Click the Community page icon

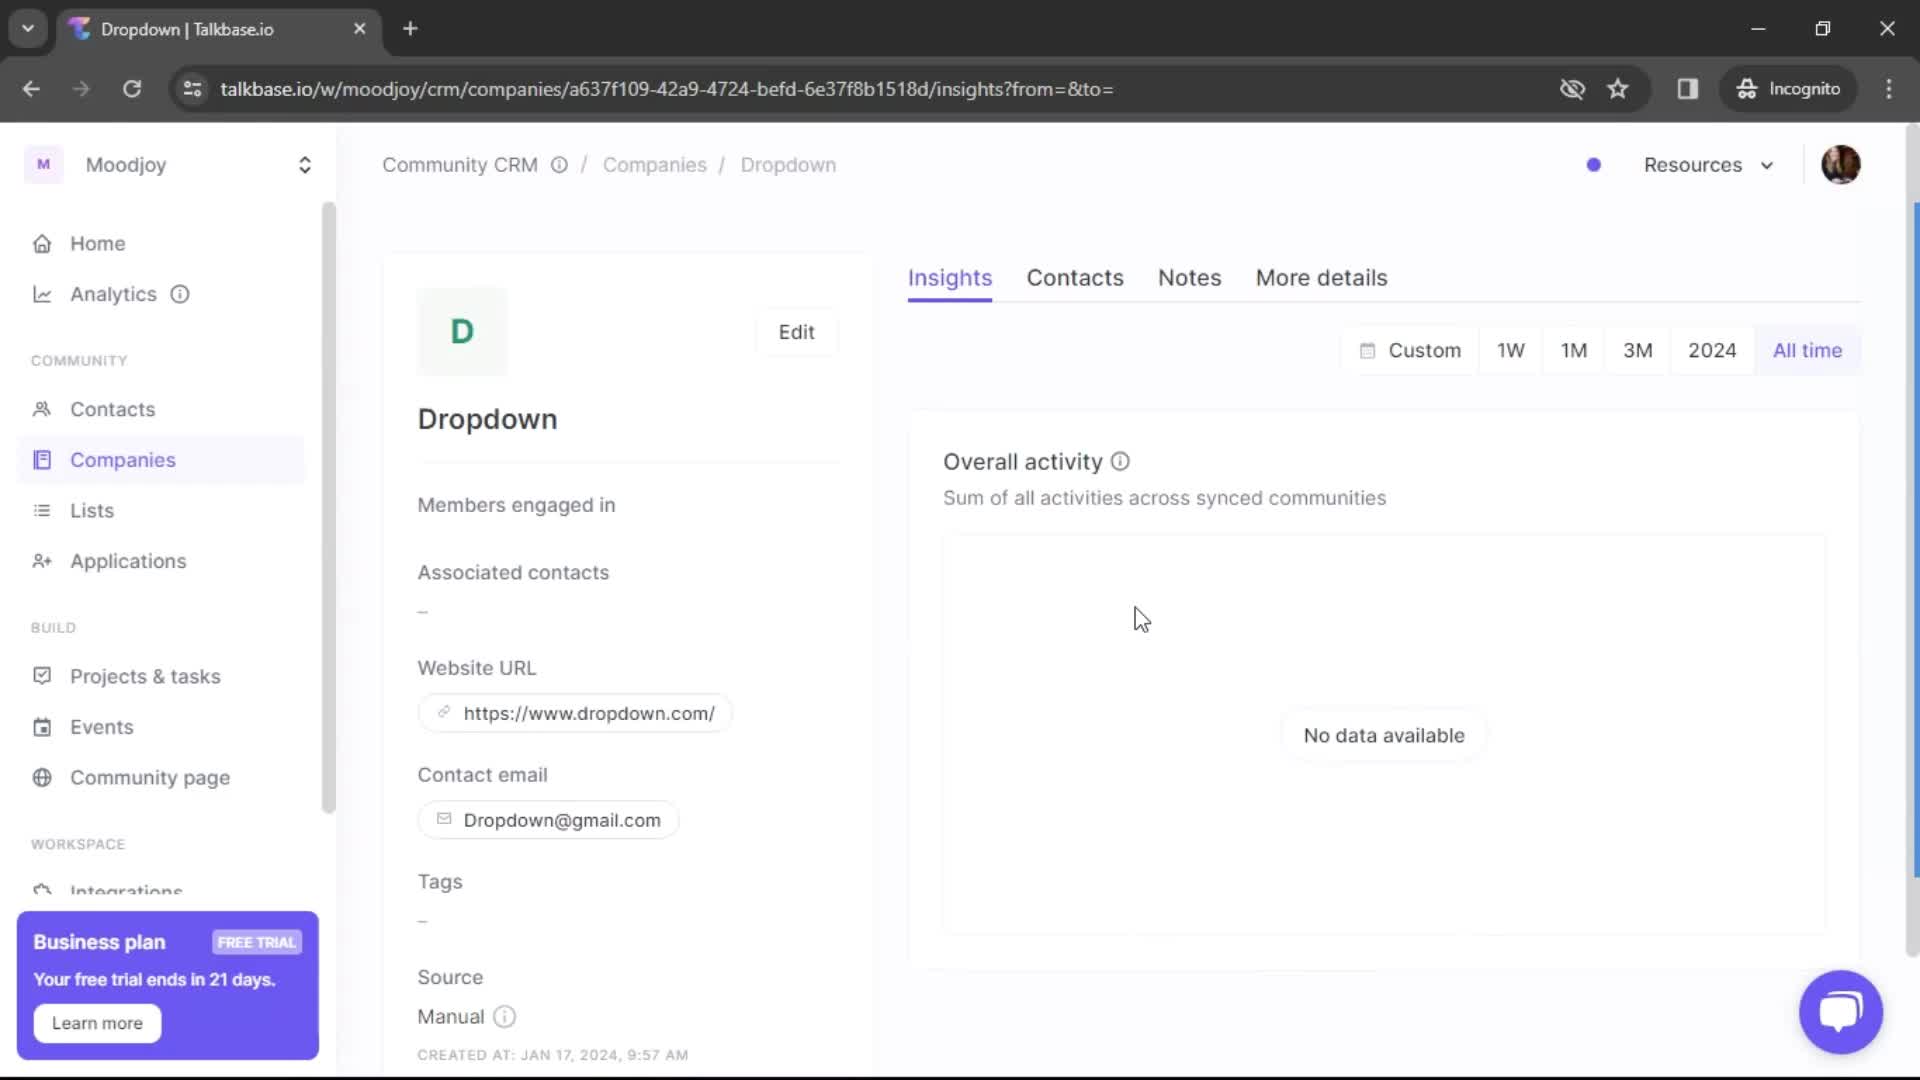41,777
